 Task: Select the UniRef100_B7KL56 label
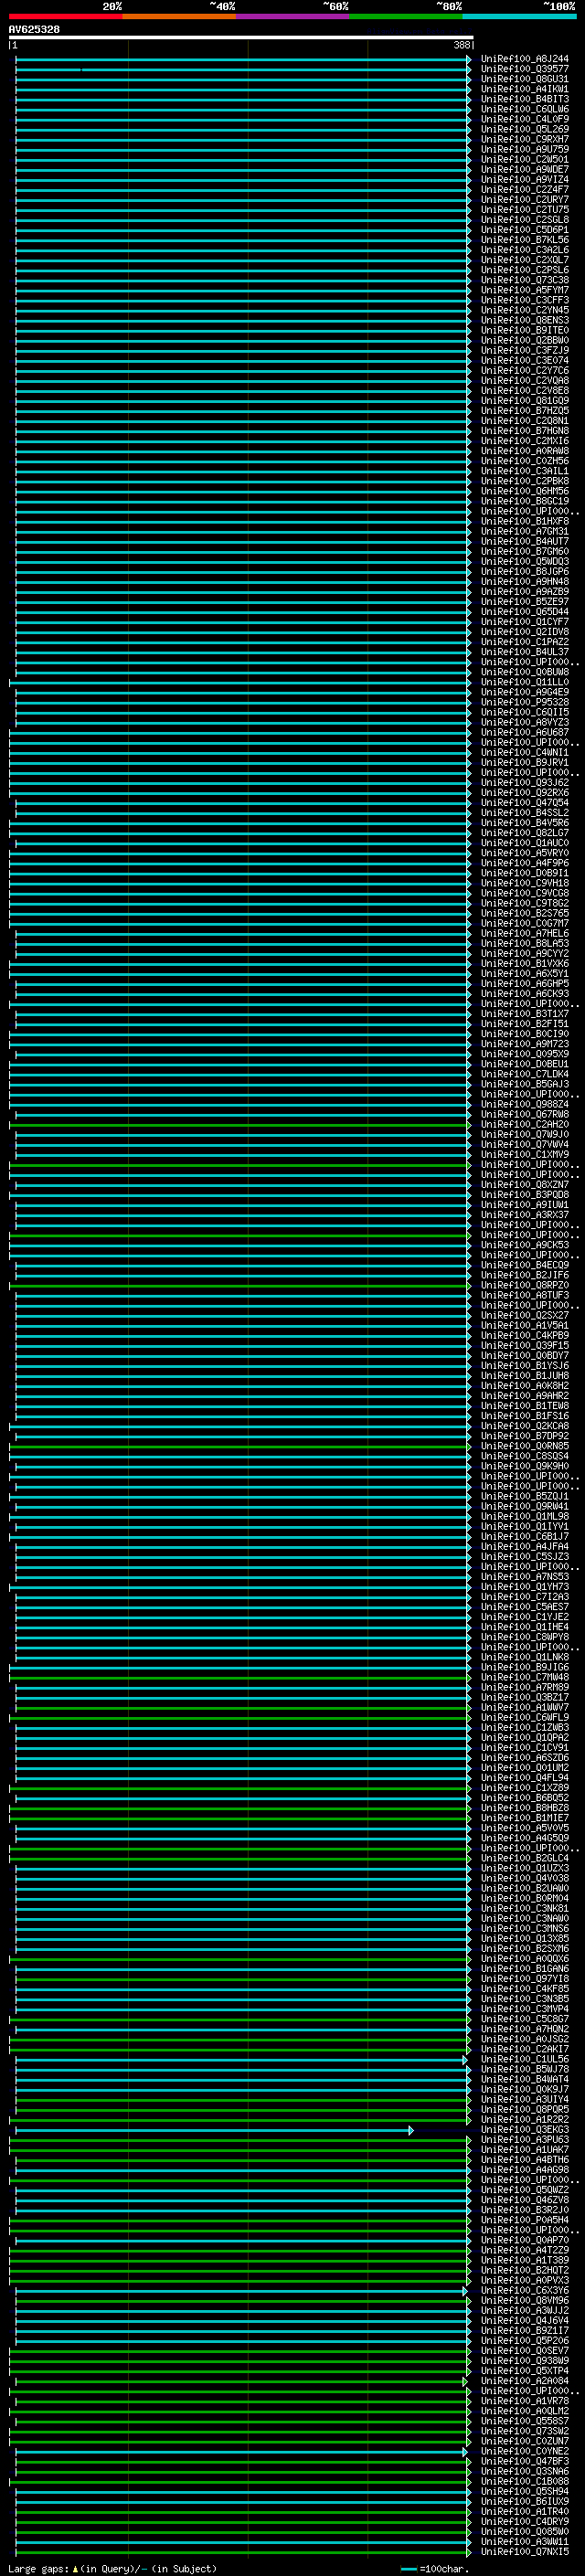click(524, 240)
